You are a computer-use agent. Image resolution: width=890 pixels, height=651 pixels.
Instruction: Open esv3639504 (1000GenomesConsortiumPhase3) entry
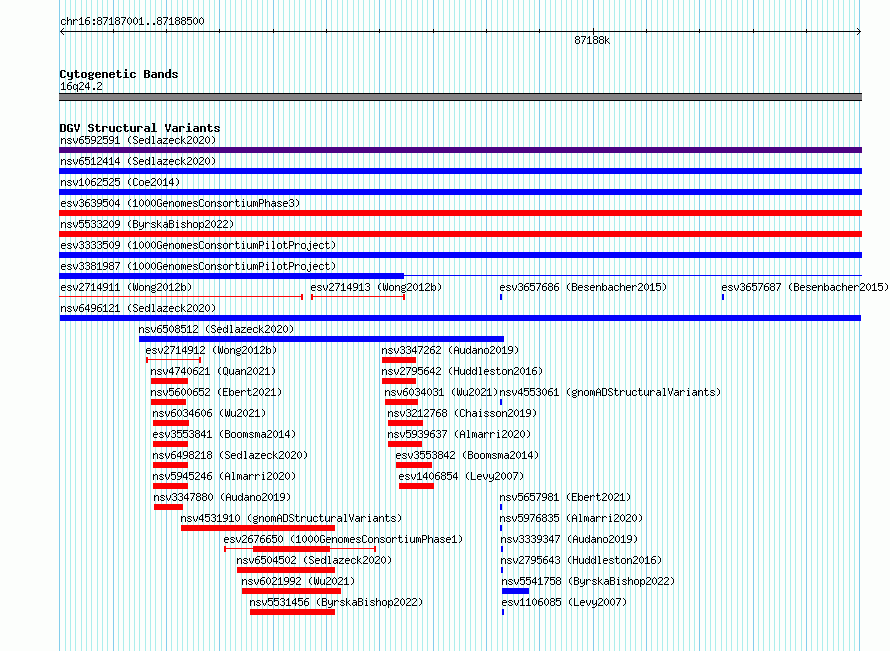(180, 203)
